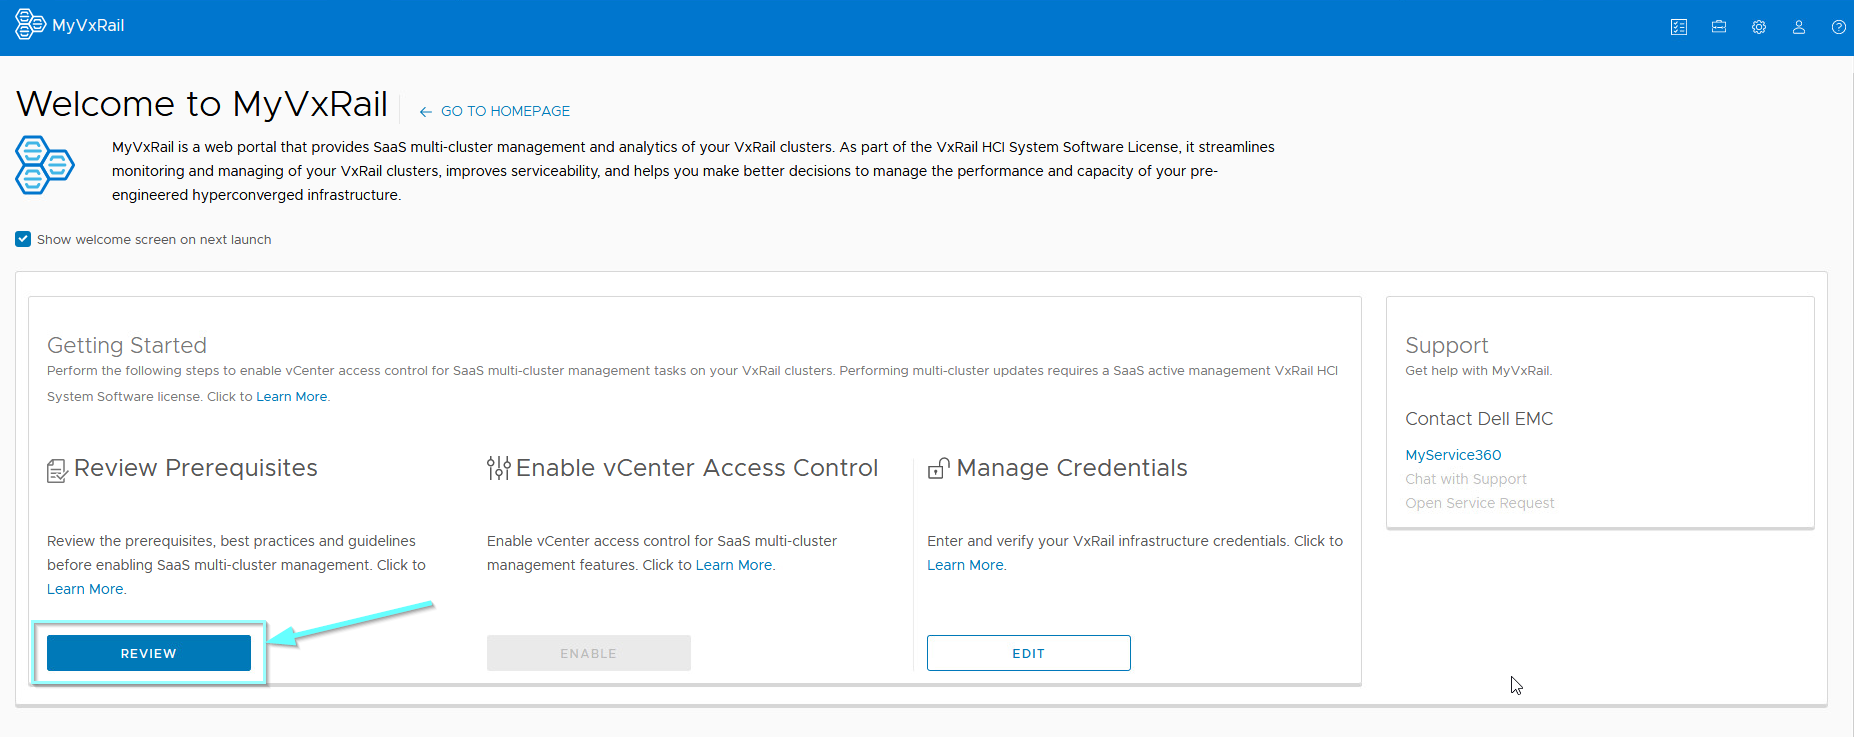Click the Review Prerequisites checklist icon
Screen dimensions: 1854x737
pyautogui.click(x=58, y=469)
